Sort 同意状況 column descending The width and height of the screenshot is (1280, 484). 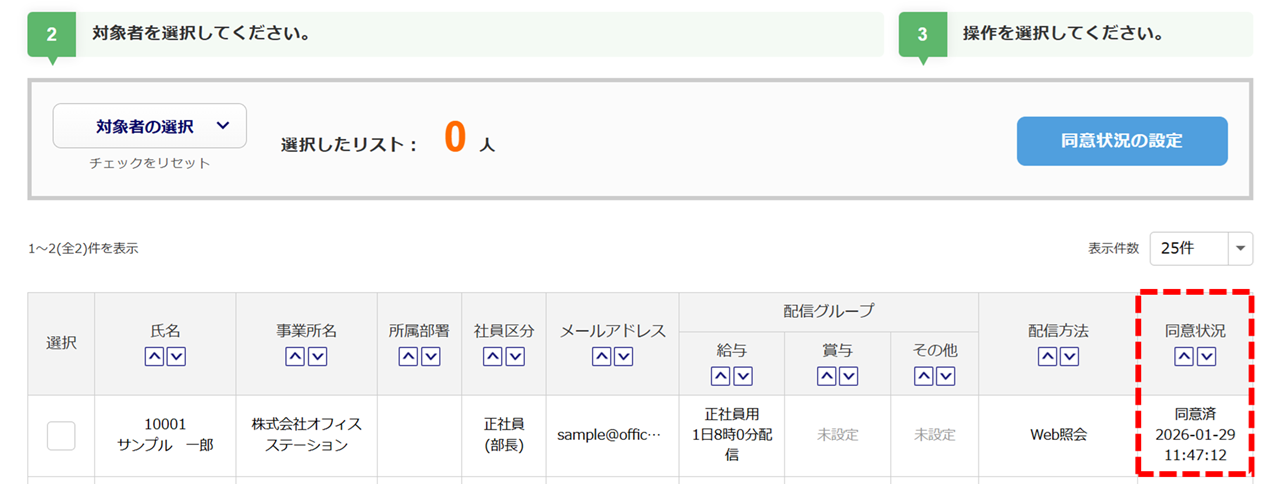coord(1206,357)
